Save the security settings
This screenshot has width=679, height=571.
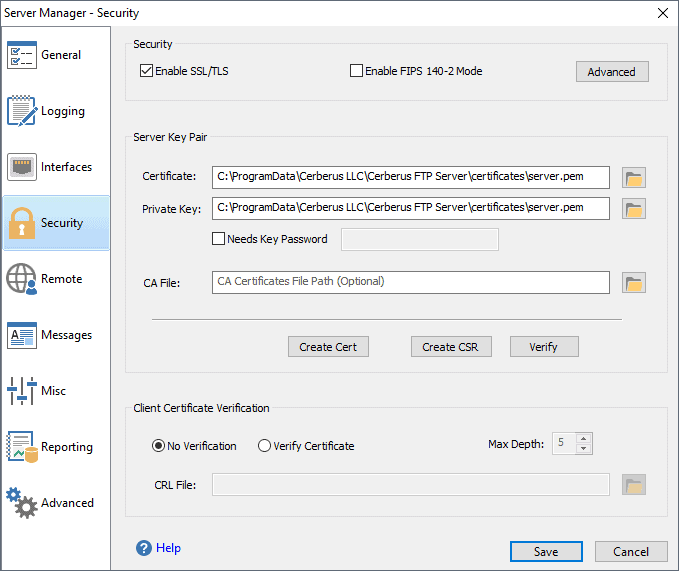(x=546, y=552)
